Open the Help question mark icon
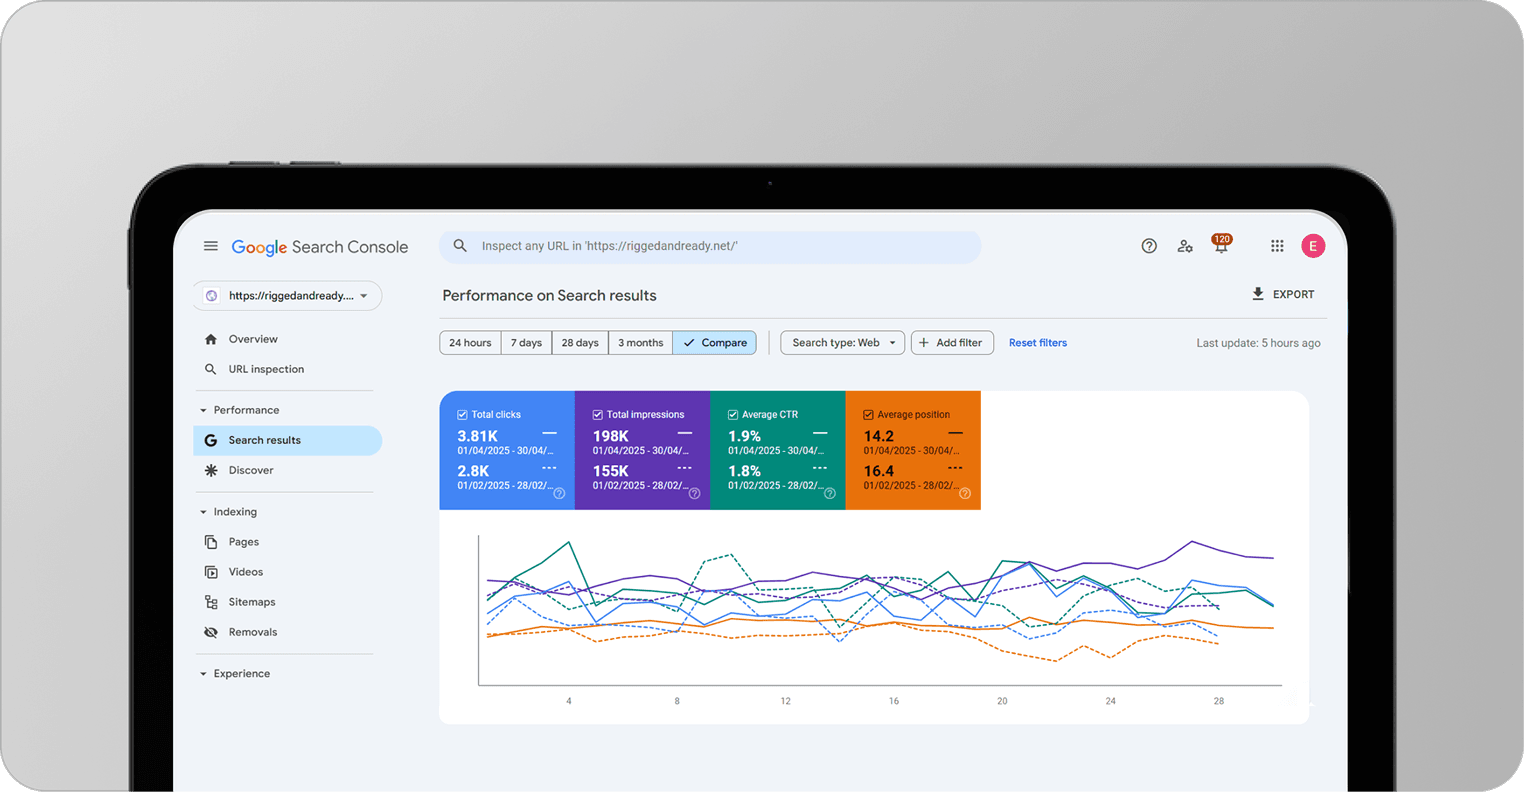1524x792 pixels. click(1149, 246)
